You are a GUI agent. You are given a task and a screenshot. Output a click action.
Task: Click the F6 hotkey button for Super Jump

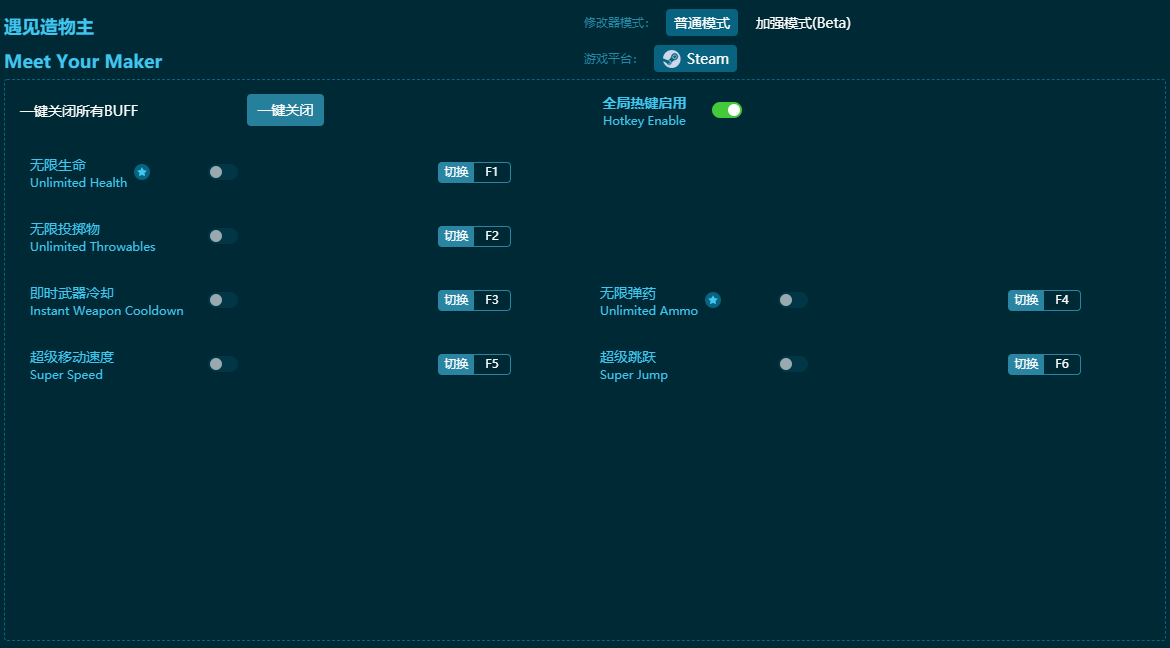[1061, 364]
